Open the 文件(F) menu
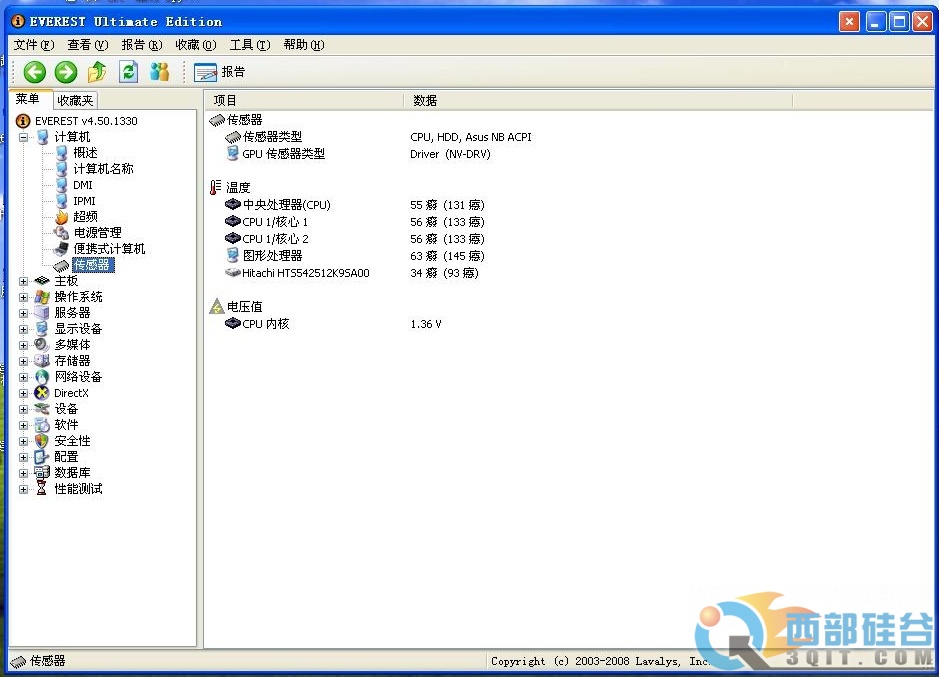Viewport: 939px width, 677px height. pyautogui.click(x=34, y=45)
